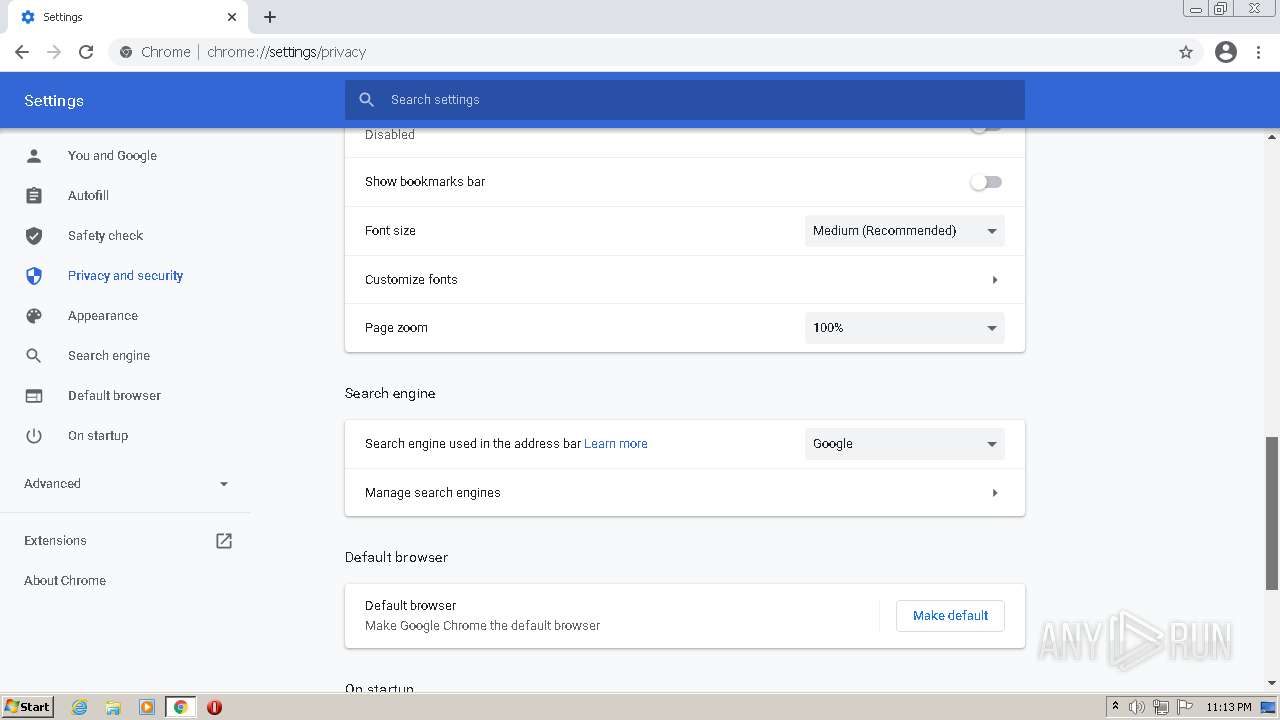
Task: Click the volume icon in system tray
Action: pyautogui.click(x=1137, y=707)
